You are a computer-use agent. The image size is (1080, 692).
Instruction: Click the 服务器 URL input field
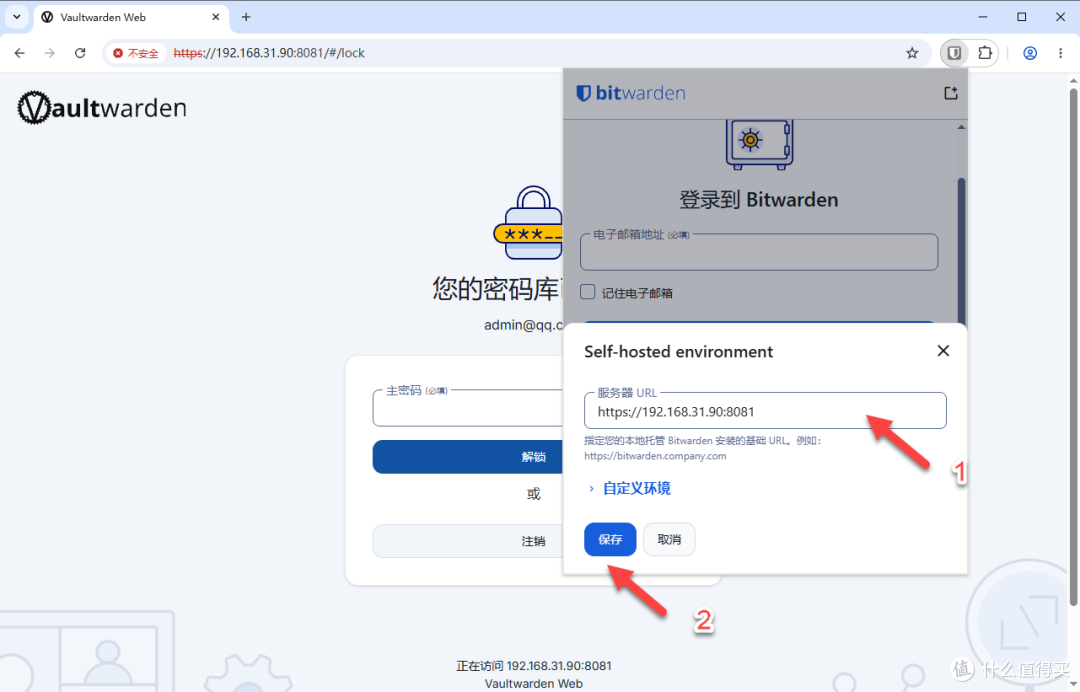[765, 411]
